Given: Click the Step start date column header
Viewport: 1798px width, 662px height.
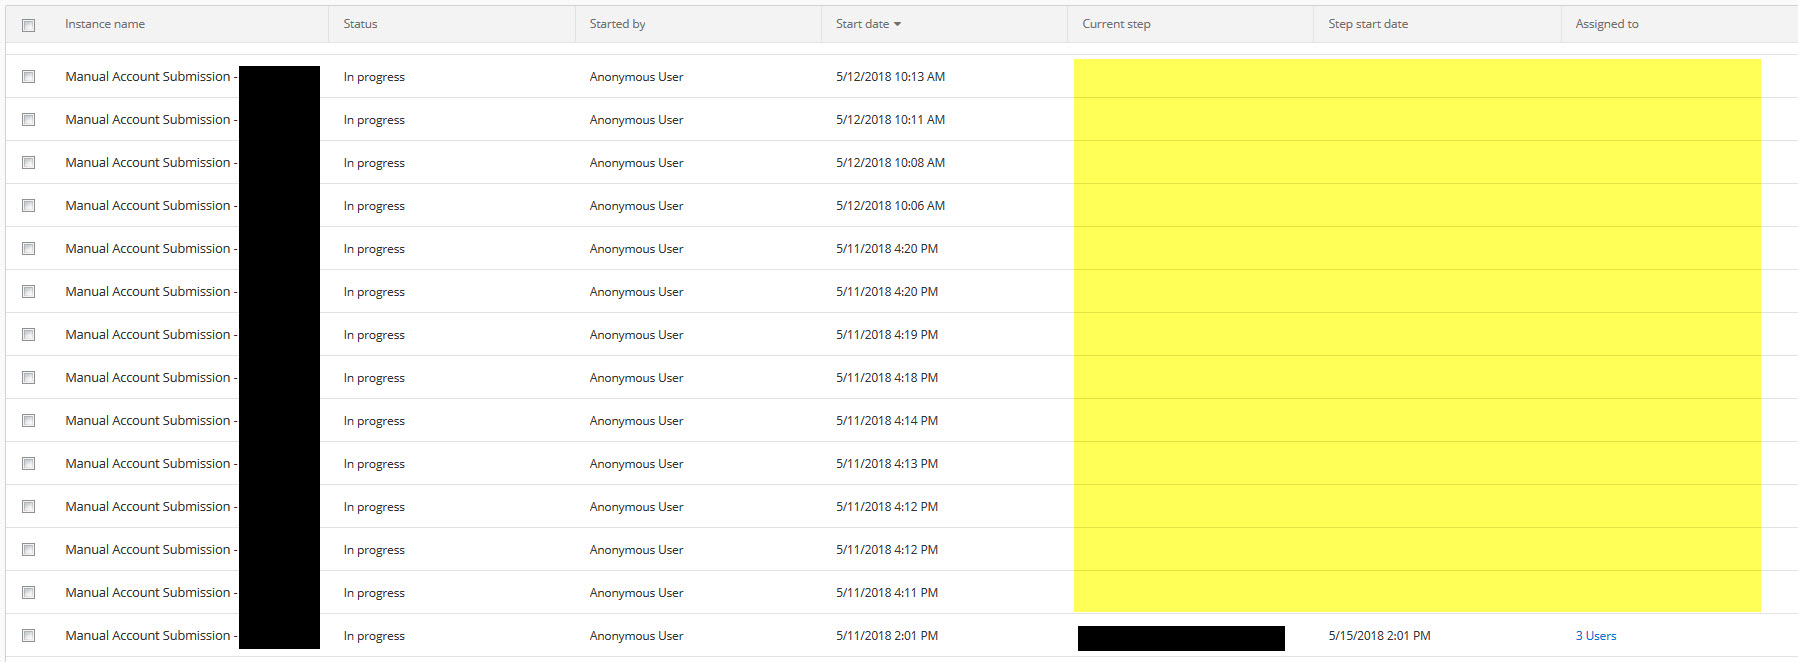Looking at the screenshot, I should pyautogui.click(x=1367, y=24).
